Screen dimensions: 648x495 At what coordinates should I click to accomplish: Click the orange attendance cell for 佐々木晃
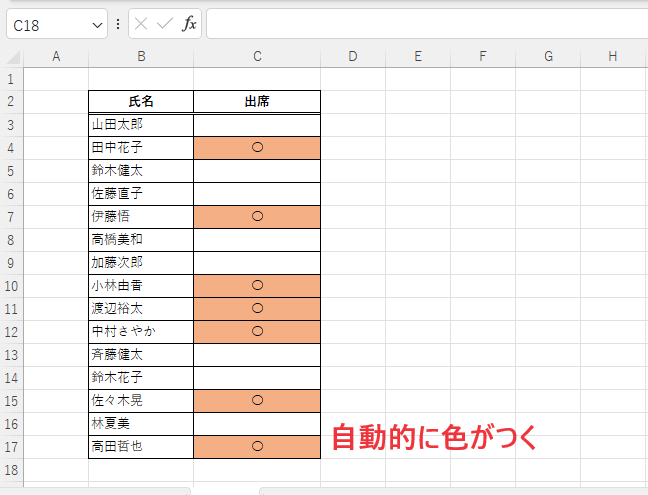coord(257,401)
